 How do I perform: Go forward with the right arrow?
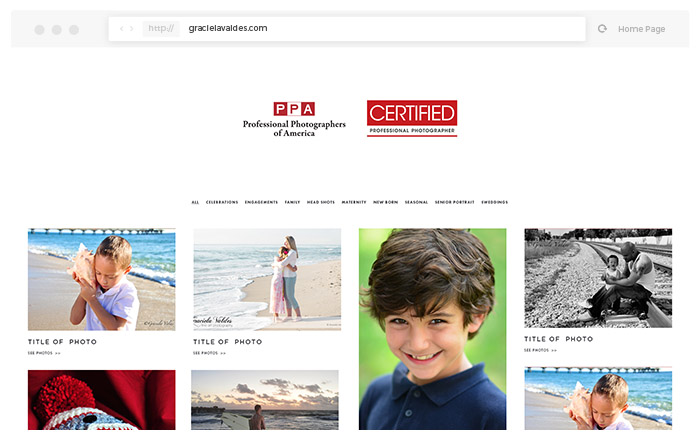click(131, 29)
